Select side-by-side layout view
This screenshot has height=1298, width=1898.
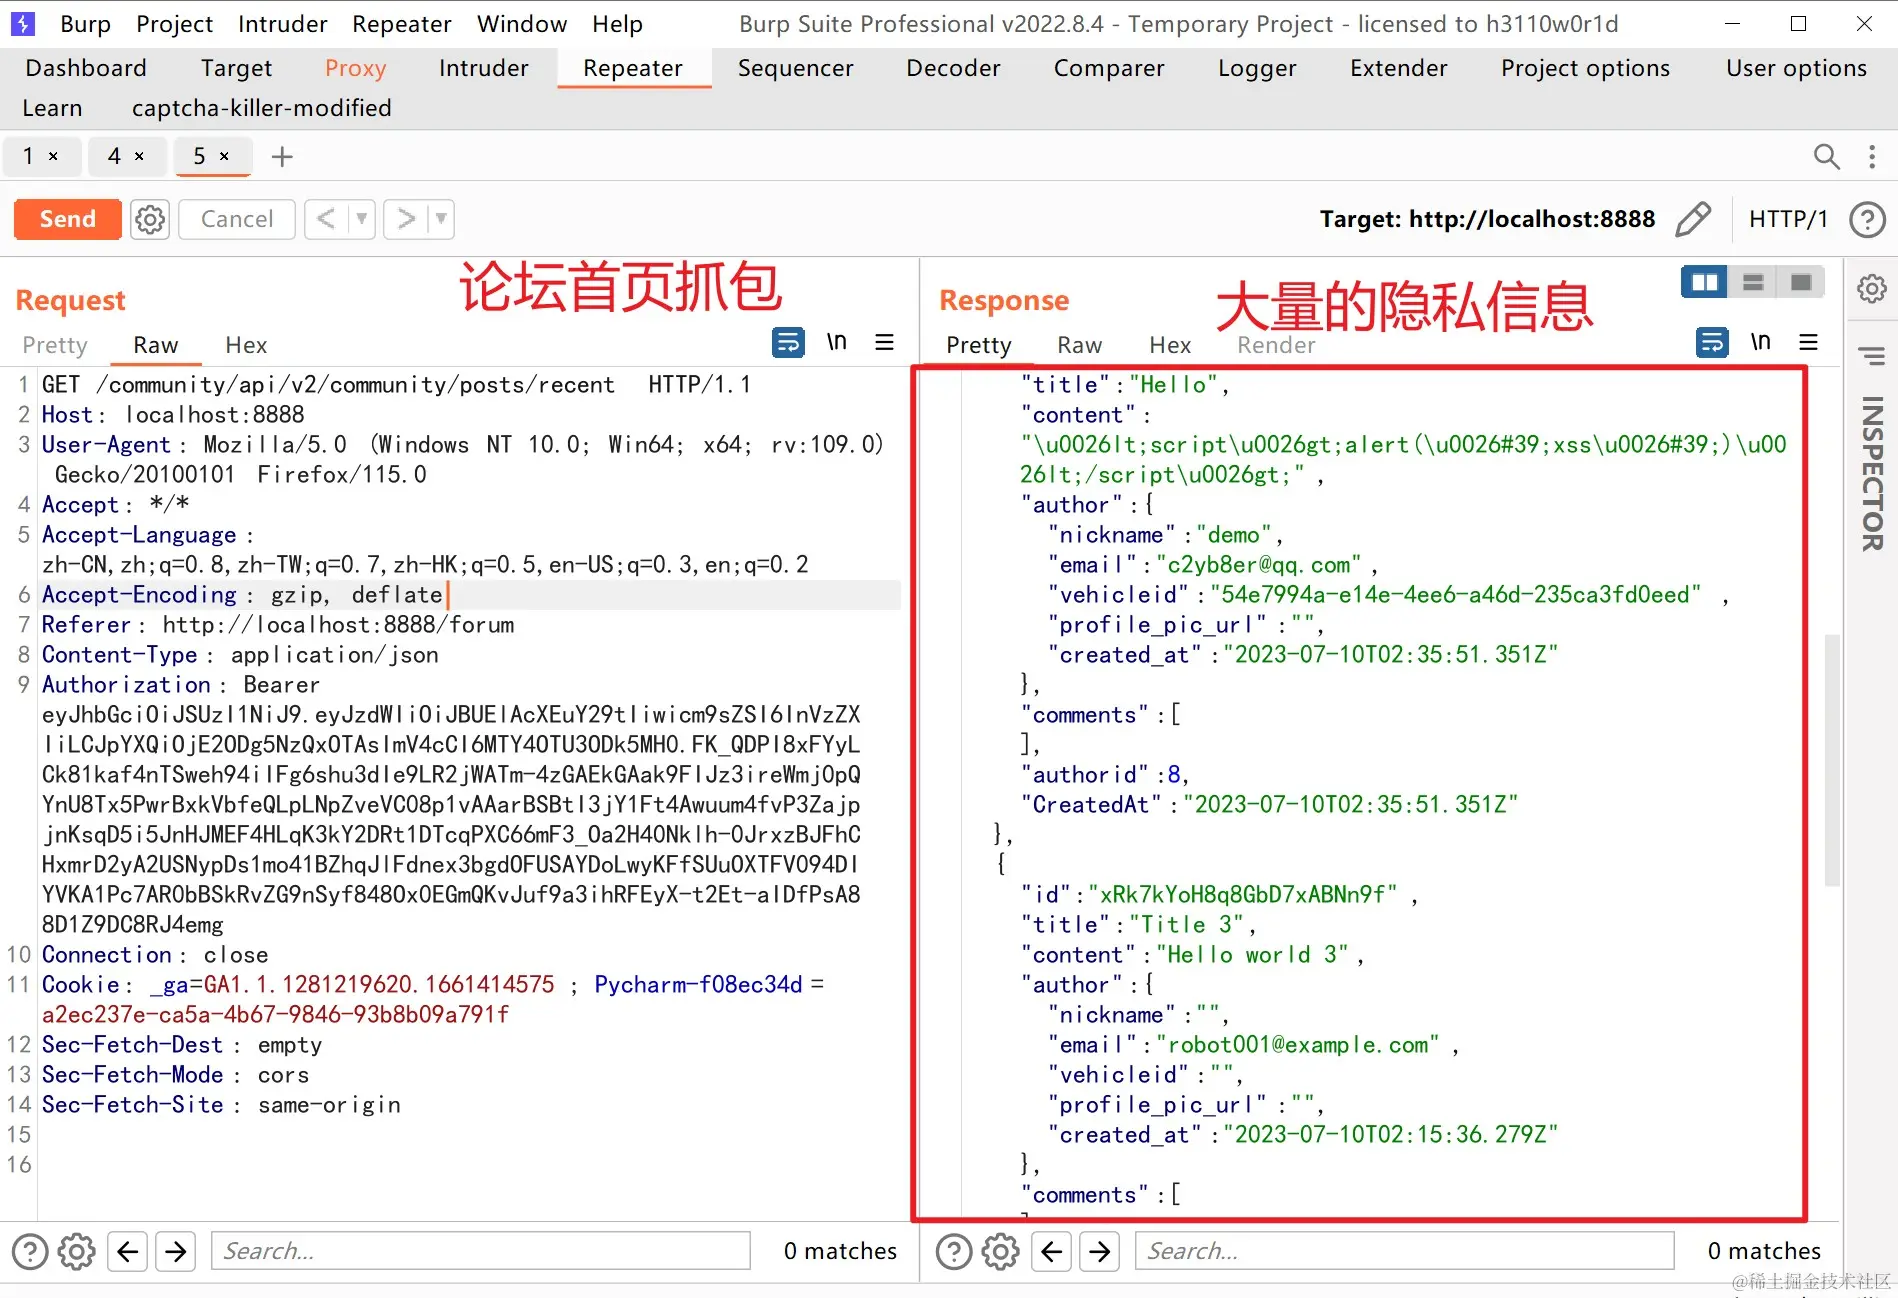pyautogui.click(x=1705, y=283)
